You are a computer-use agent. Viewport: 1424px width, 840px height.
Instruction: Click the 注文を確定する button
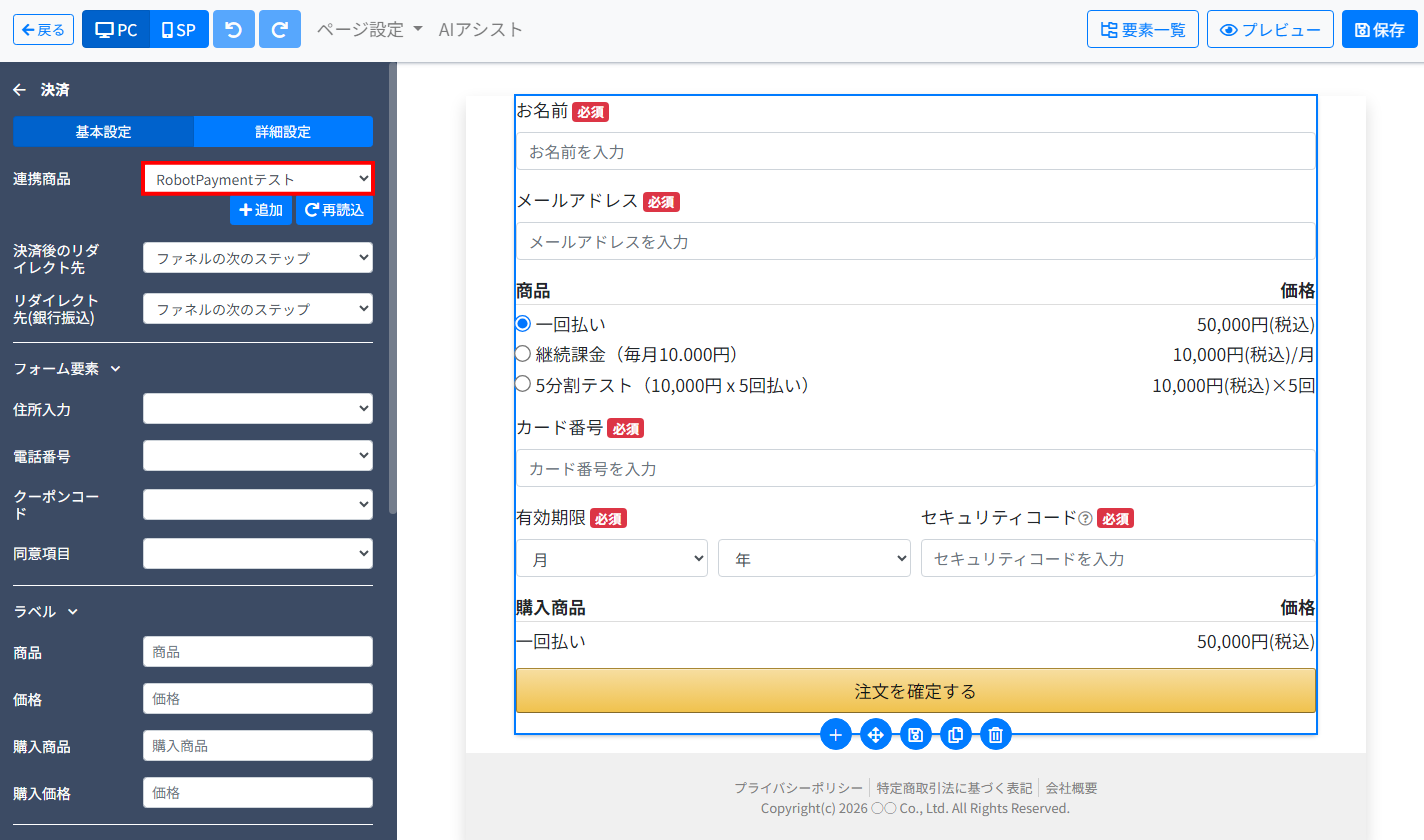[915, 691]
